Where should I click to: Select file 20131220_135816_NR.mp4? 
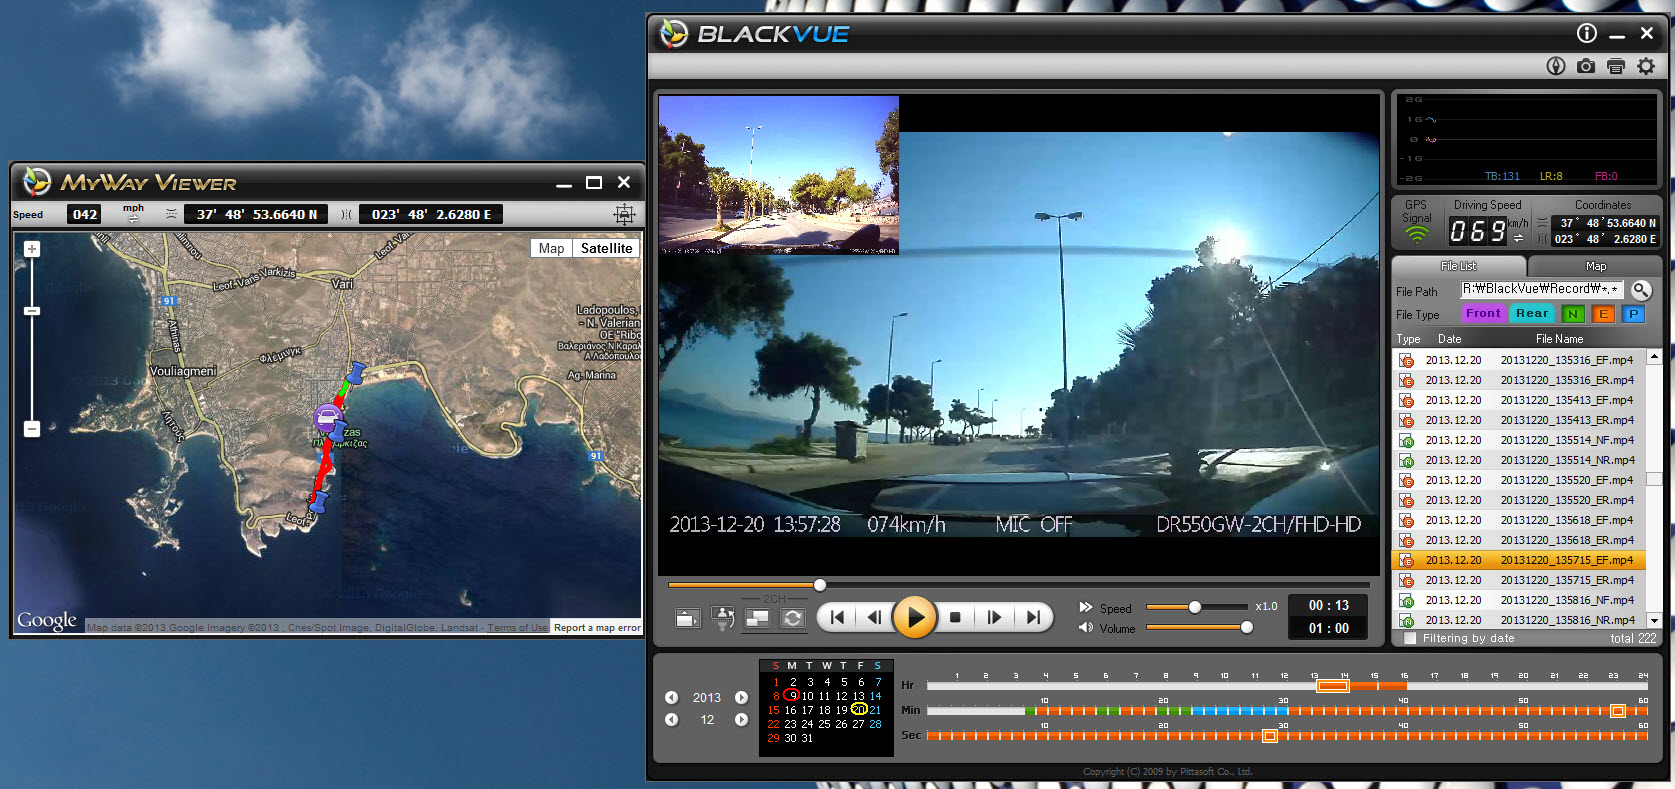pyautogui.click(x=1519, y=620)
